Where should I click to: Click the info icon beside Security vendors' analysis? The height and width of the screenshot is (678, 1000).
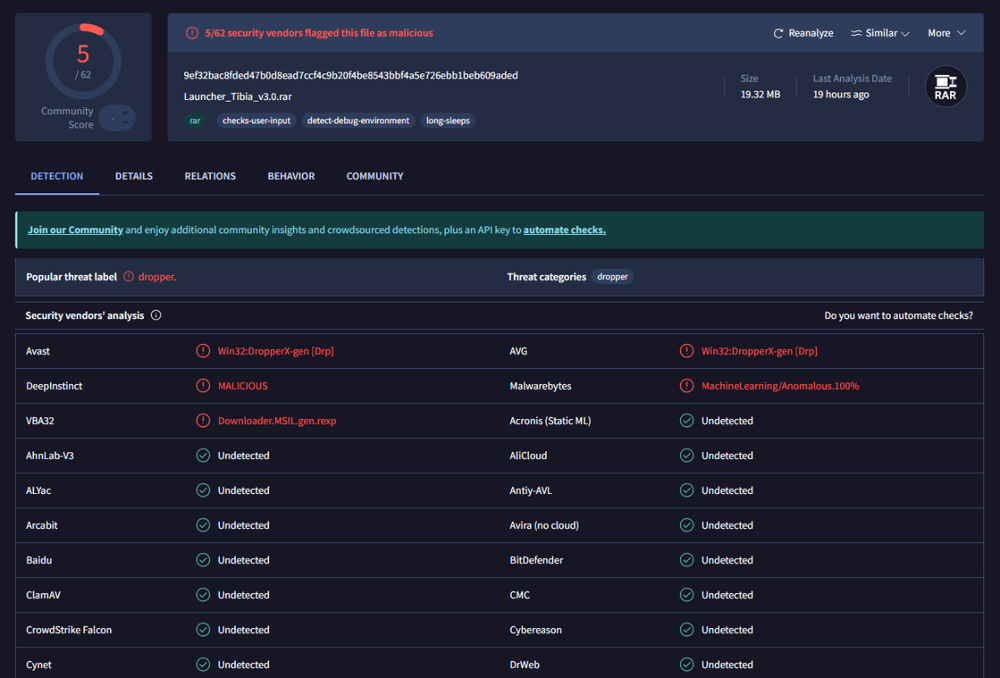[x=156, y=316]
